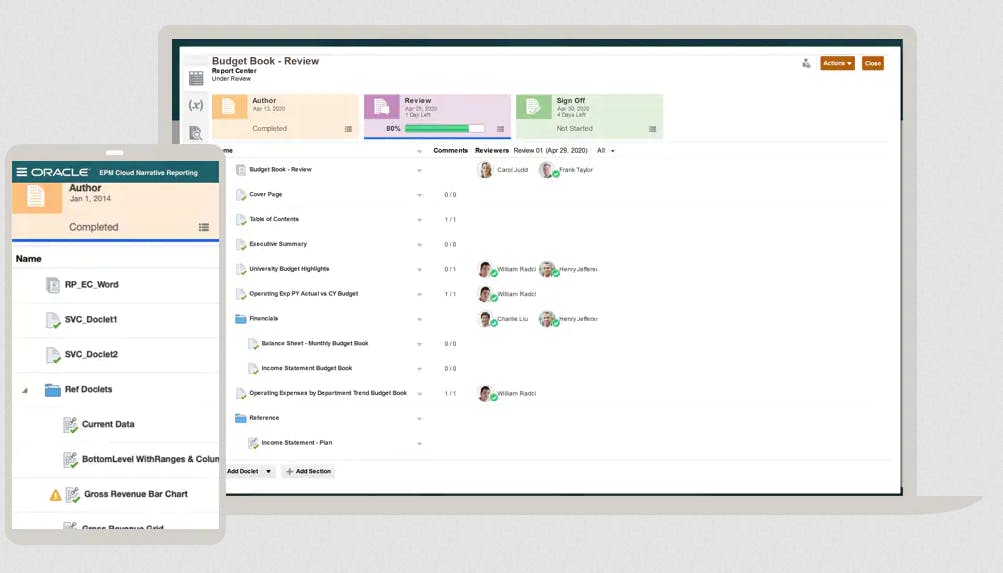Click the Reviewers column header
The width and height of the screenshot is (1003, 573).
point(492,151)
